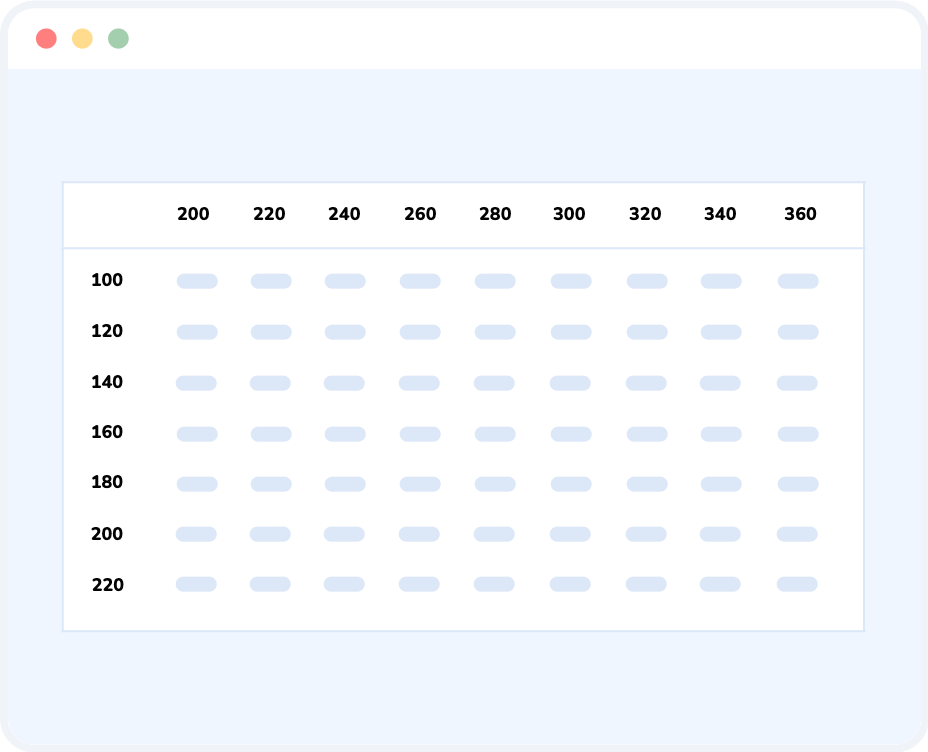Click the yellow minimize dot in the title bar
Viewport: 928px width, 752px height.
click(82, 38)
